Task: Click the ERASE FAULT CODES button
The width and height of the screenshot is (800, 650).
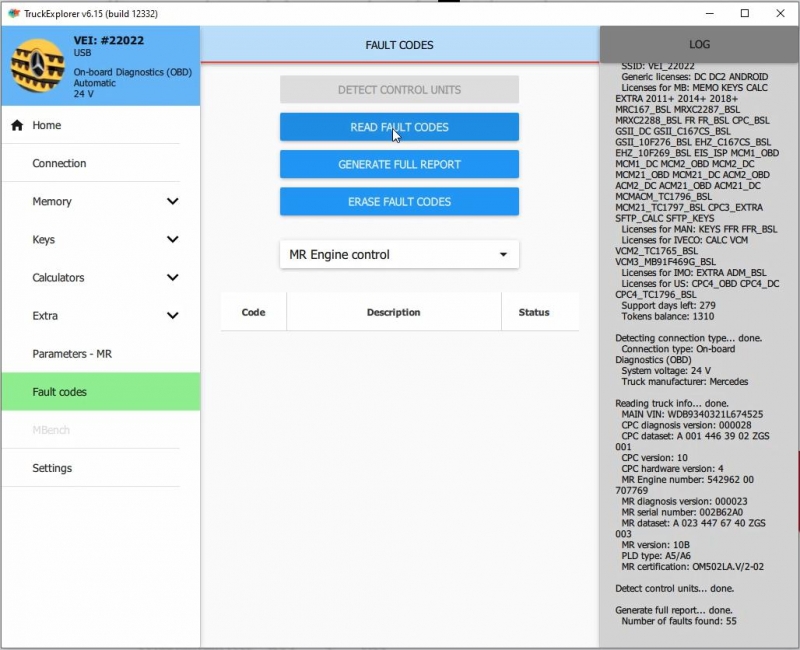Action: tap(399, 202)
